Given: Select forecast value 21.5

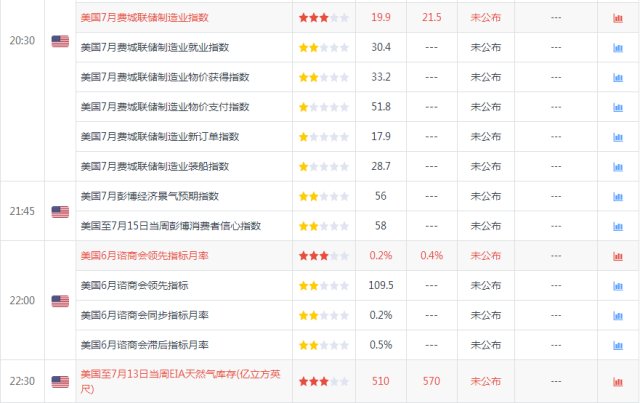Looking at the screenshot, I should [x=431, y=18].
